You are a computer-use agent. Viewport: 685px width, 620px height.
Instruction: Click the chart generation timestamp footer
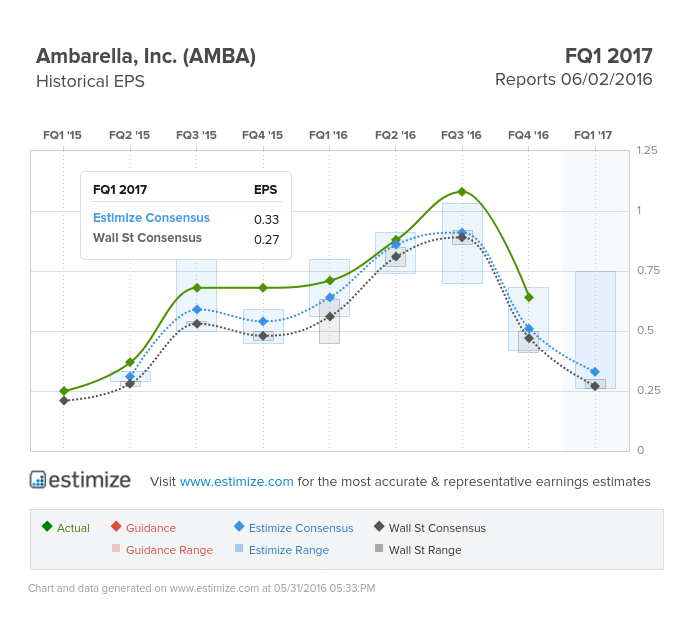201,588
